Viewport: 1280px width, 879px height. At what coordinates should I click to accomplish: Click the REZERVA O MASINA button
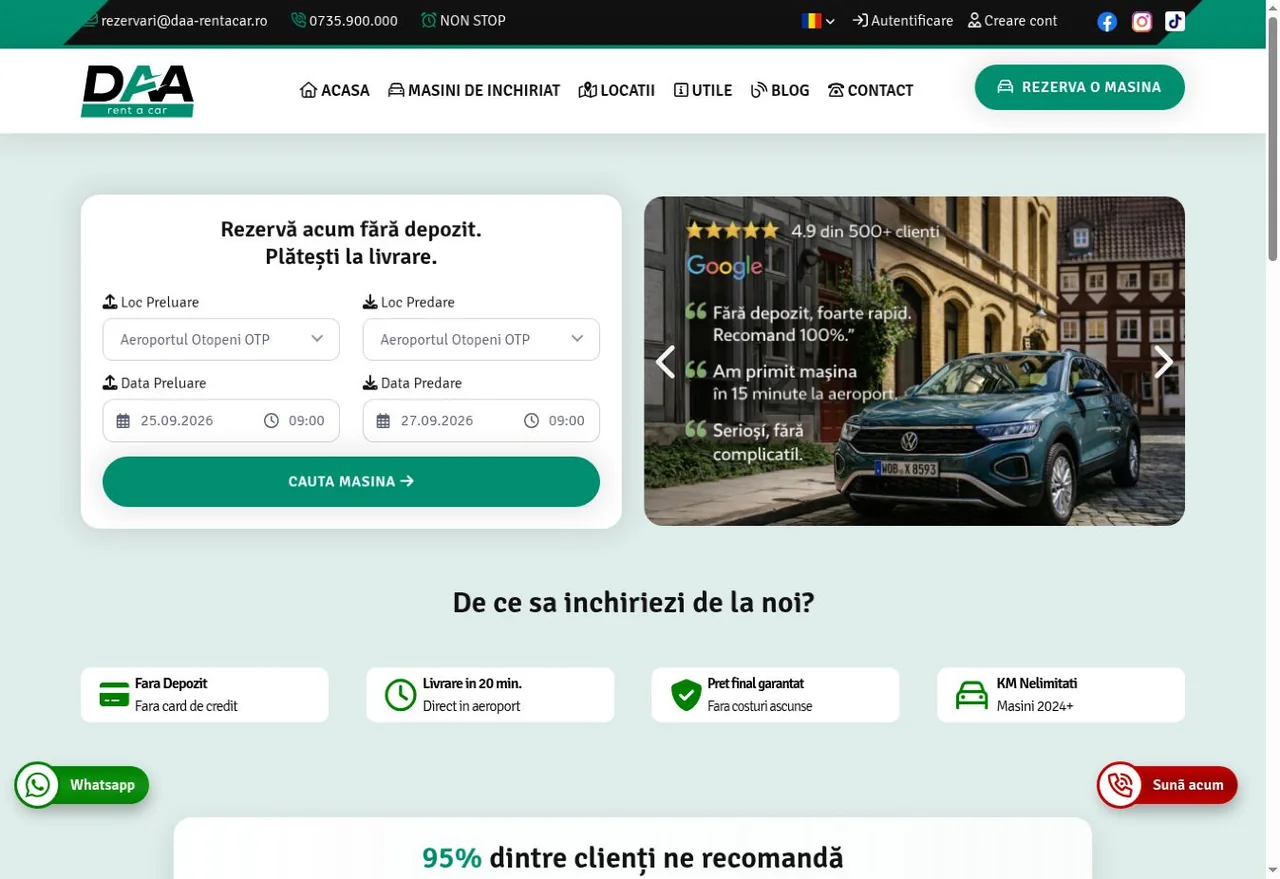click(1080, 87)
